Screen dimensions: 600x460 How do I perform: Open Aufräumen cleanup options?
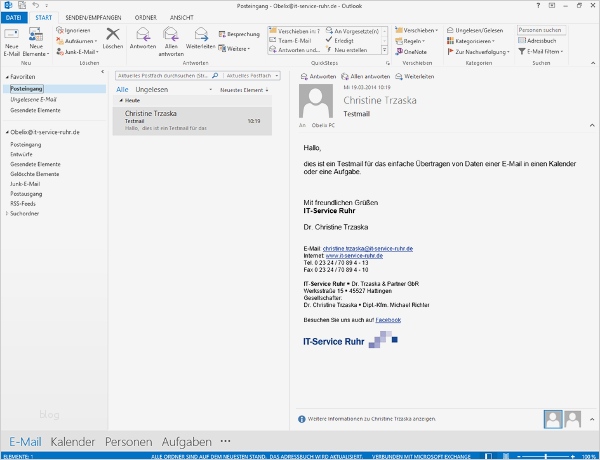coord(77,41)
